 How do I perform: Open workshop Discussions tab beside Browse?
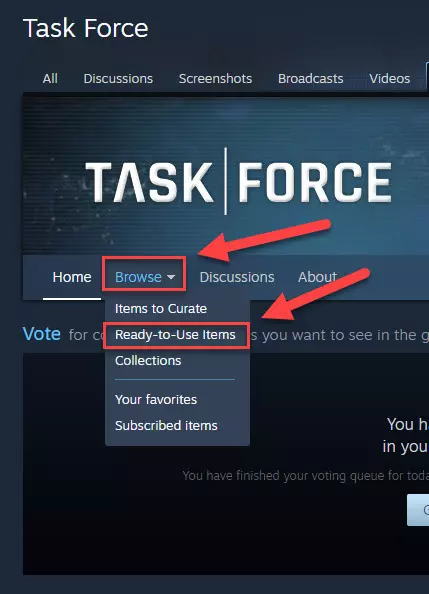tap(237, 277)
